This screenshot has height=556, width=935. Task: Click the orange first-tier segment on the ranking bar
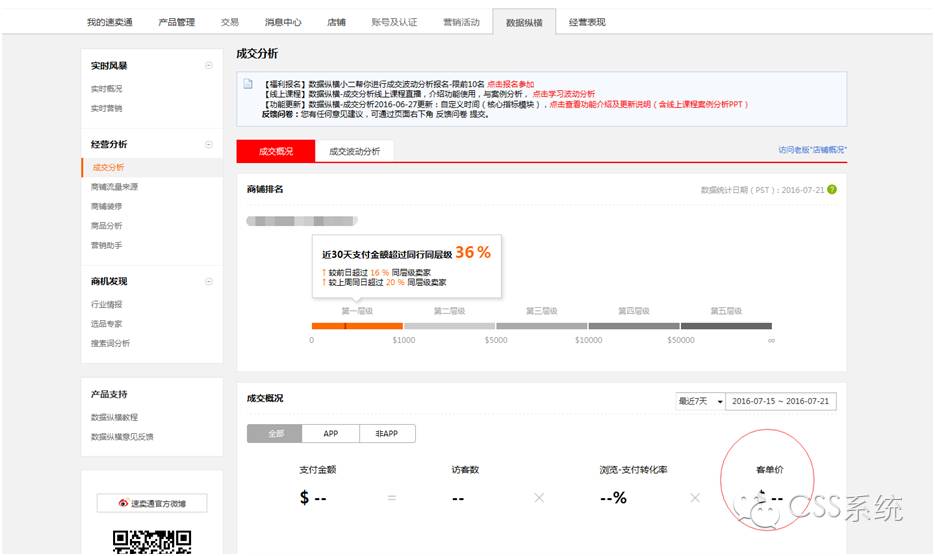[x=357, y=326]
